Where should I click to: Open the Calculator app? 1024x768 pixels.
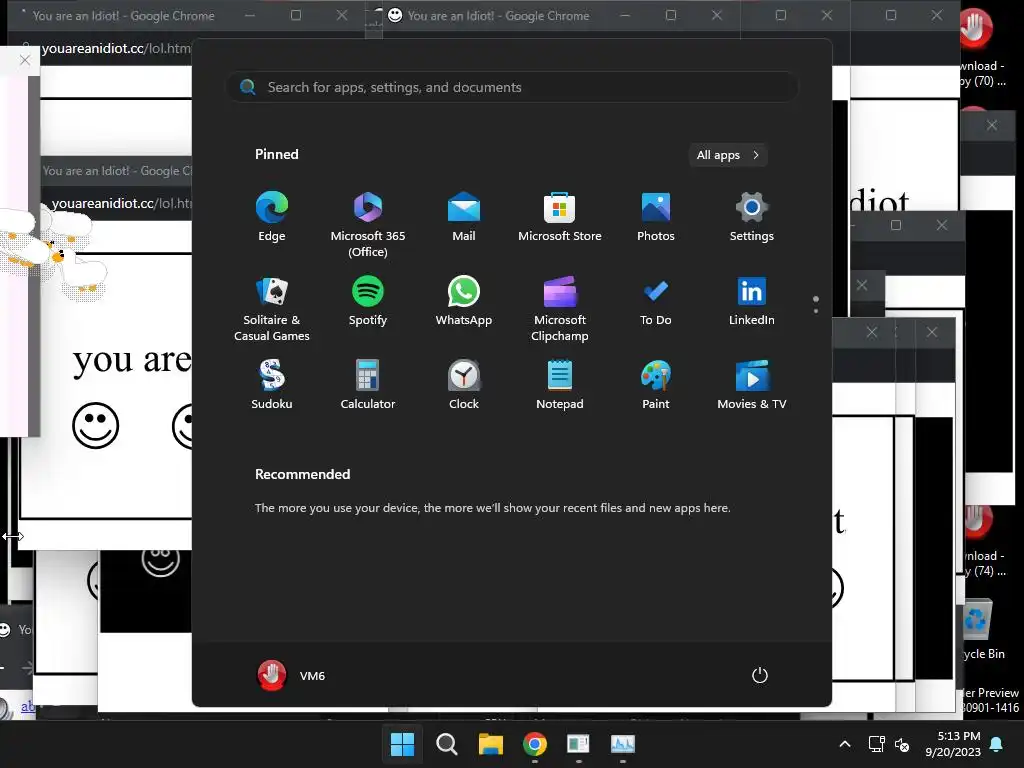pyautogui.click(x=368, y=385)
